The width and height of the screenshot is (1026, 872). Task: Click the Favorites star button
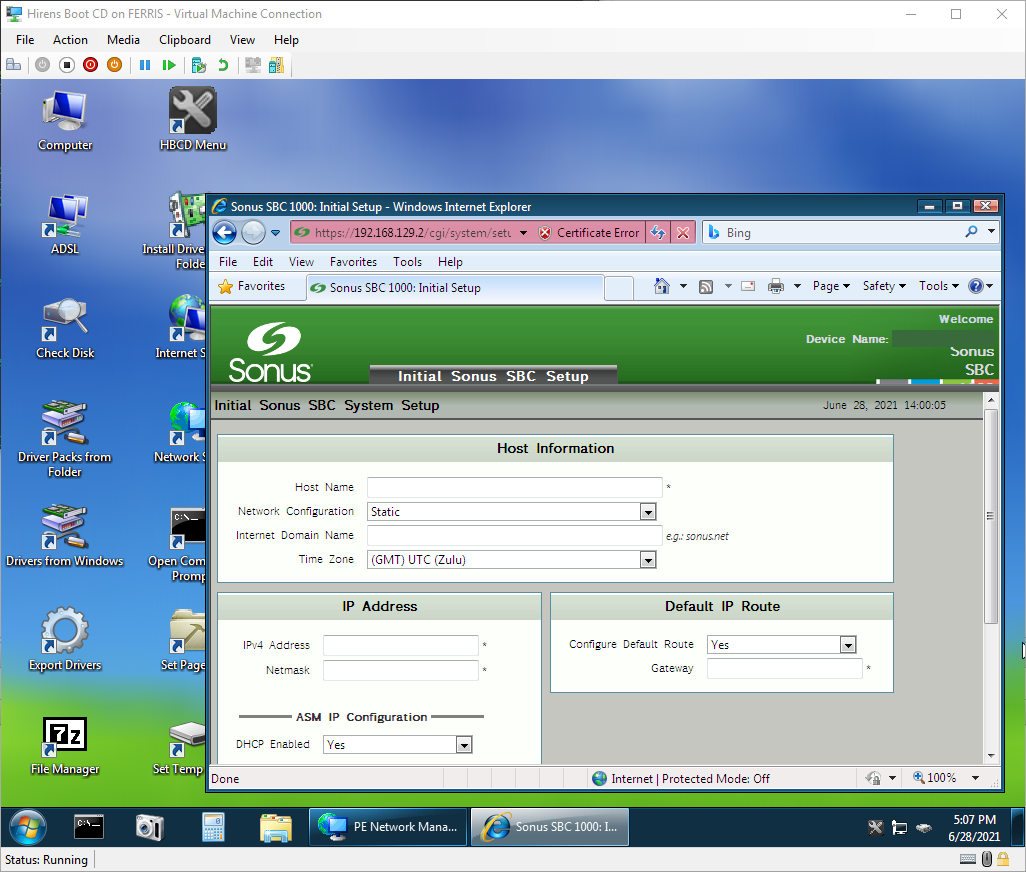[x=252, y=287]
